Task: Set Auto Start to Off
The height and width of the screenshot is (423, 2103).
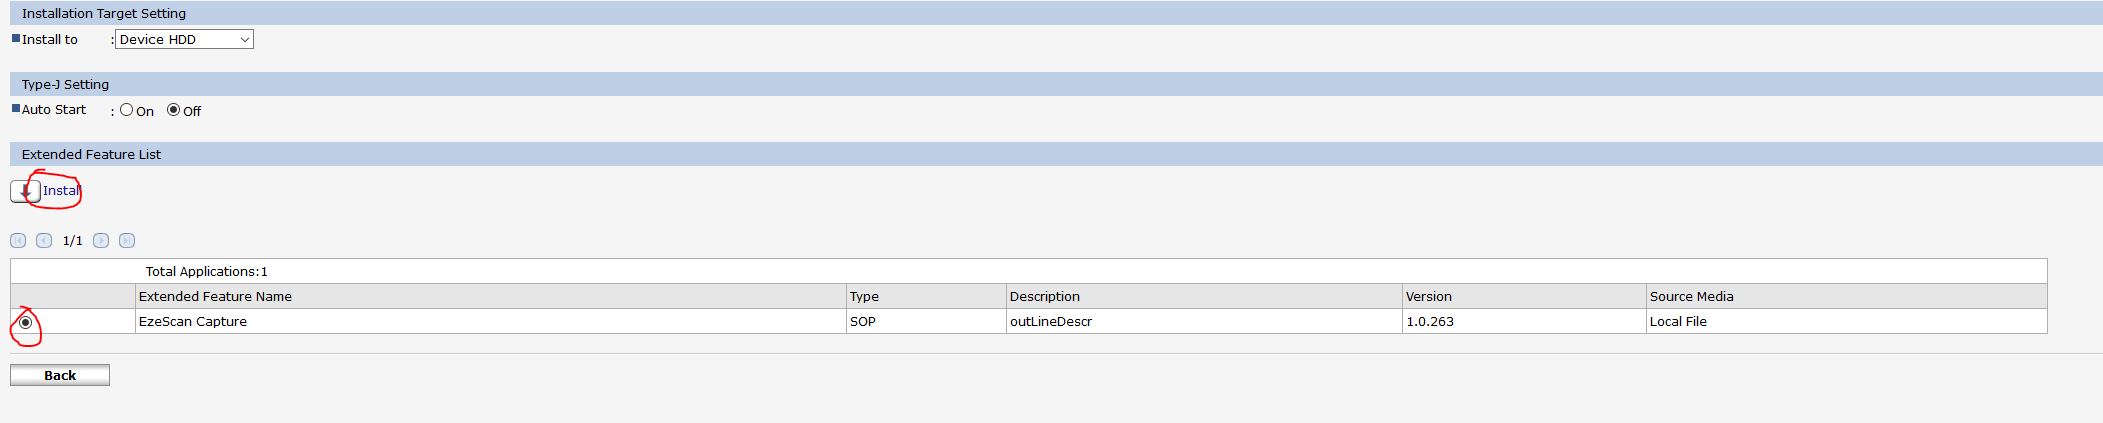Action: pyautogui.click(x=173, y=110)
